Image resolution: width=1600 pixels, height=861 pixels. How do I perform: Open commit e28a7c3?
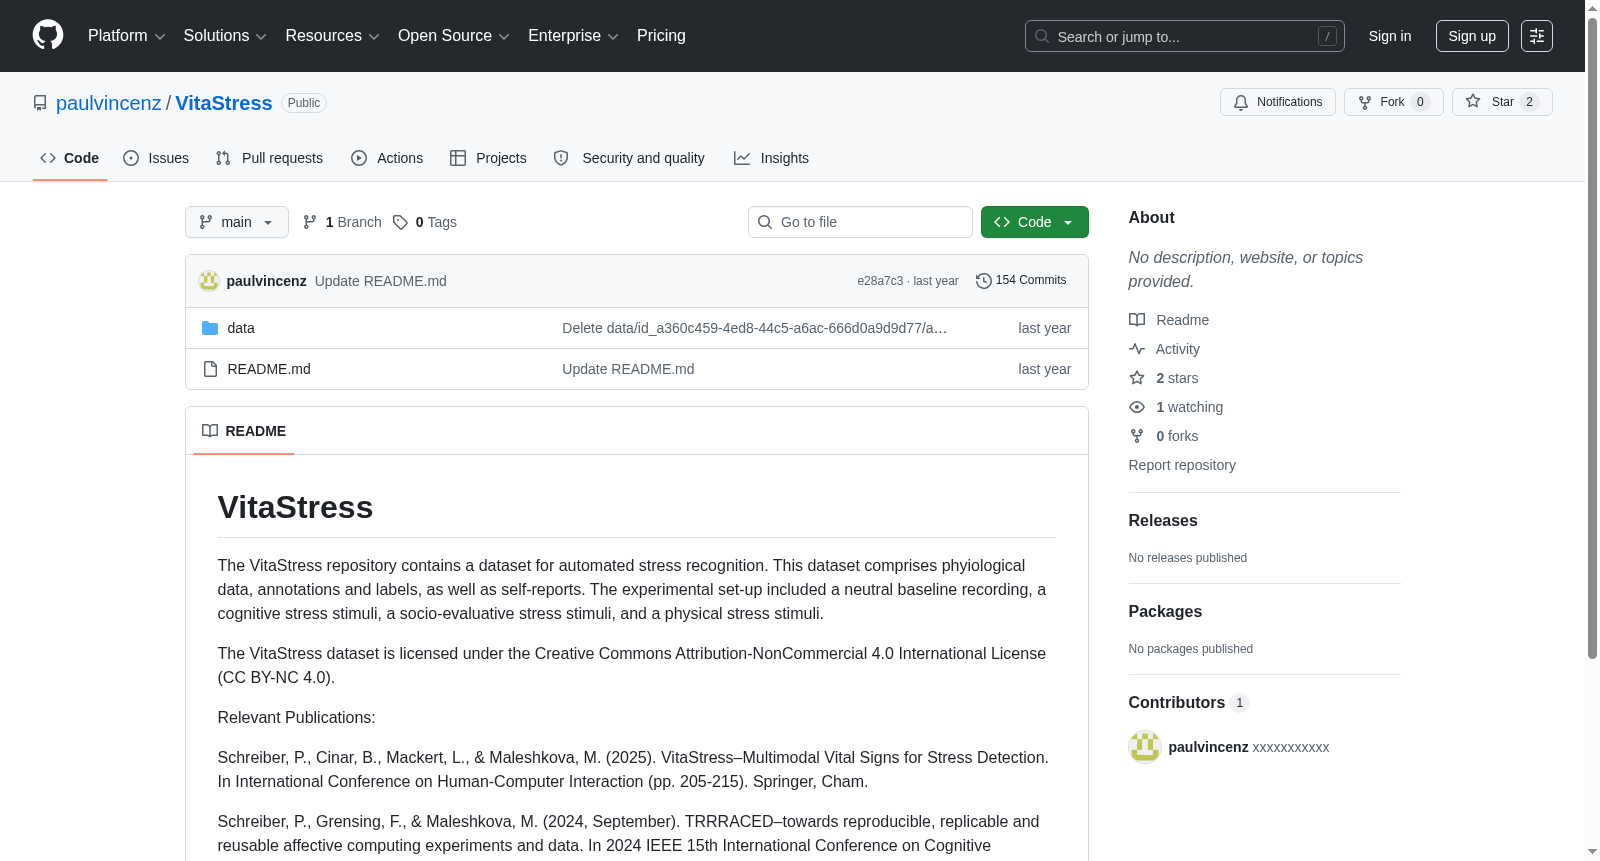(x=880, y=281)
